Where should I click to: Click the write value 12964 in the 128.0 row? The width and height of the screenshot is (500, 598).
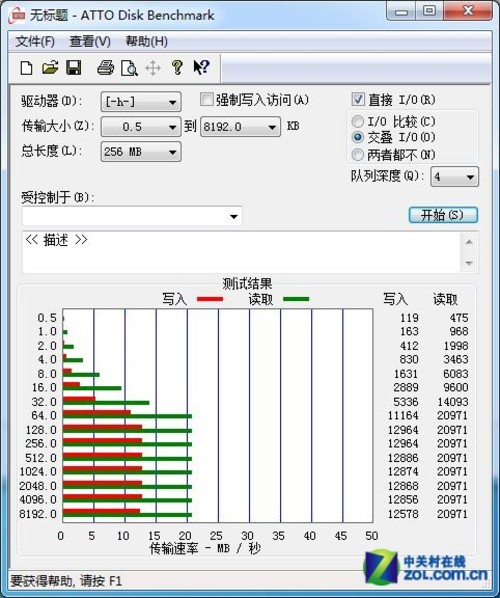403,430
